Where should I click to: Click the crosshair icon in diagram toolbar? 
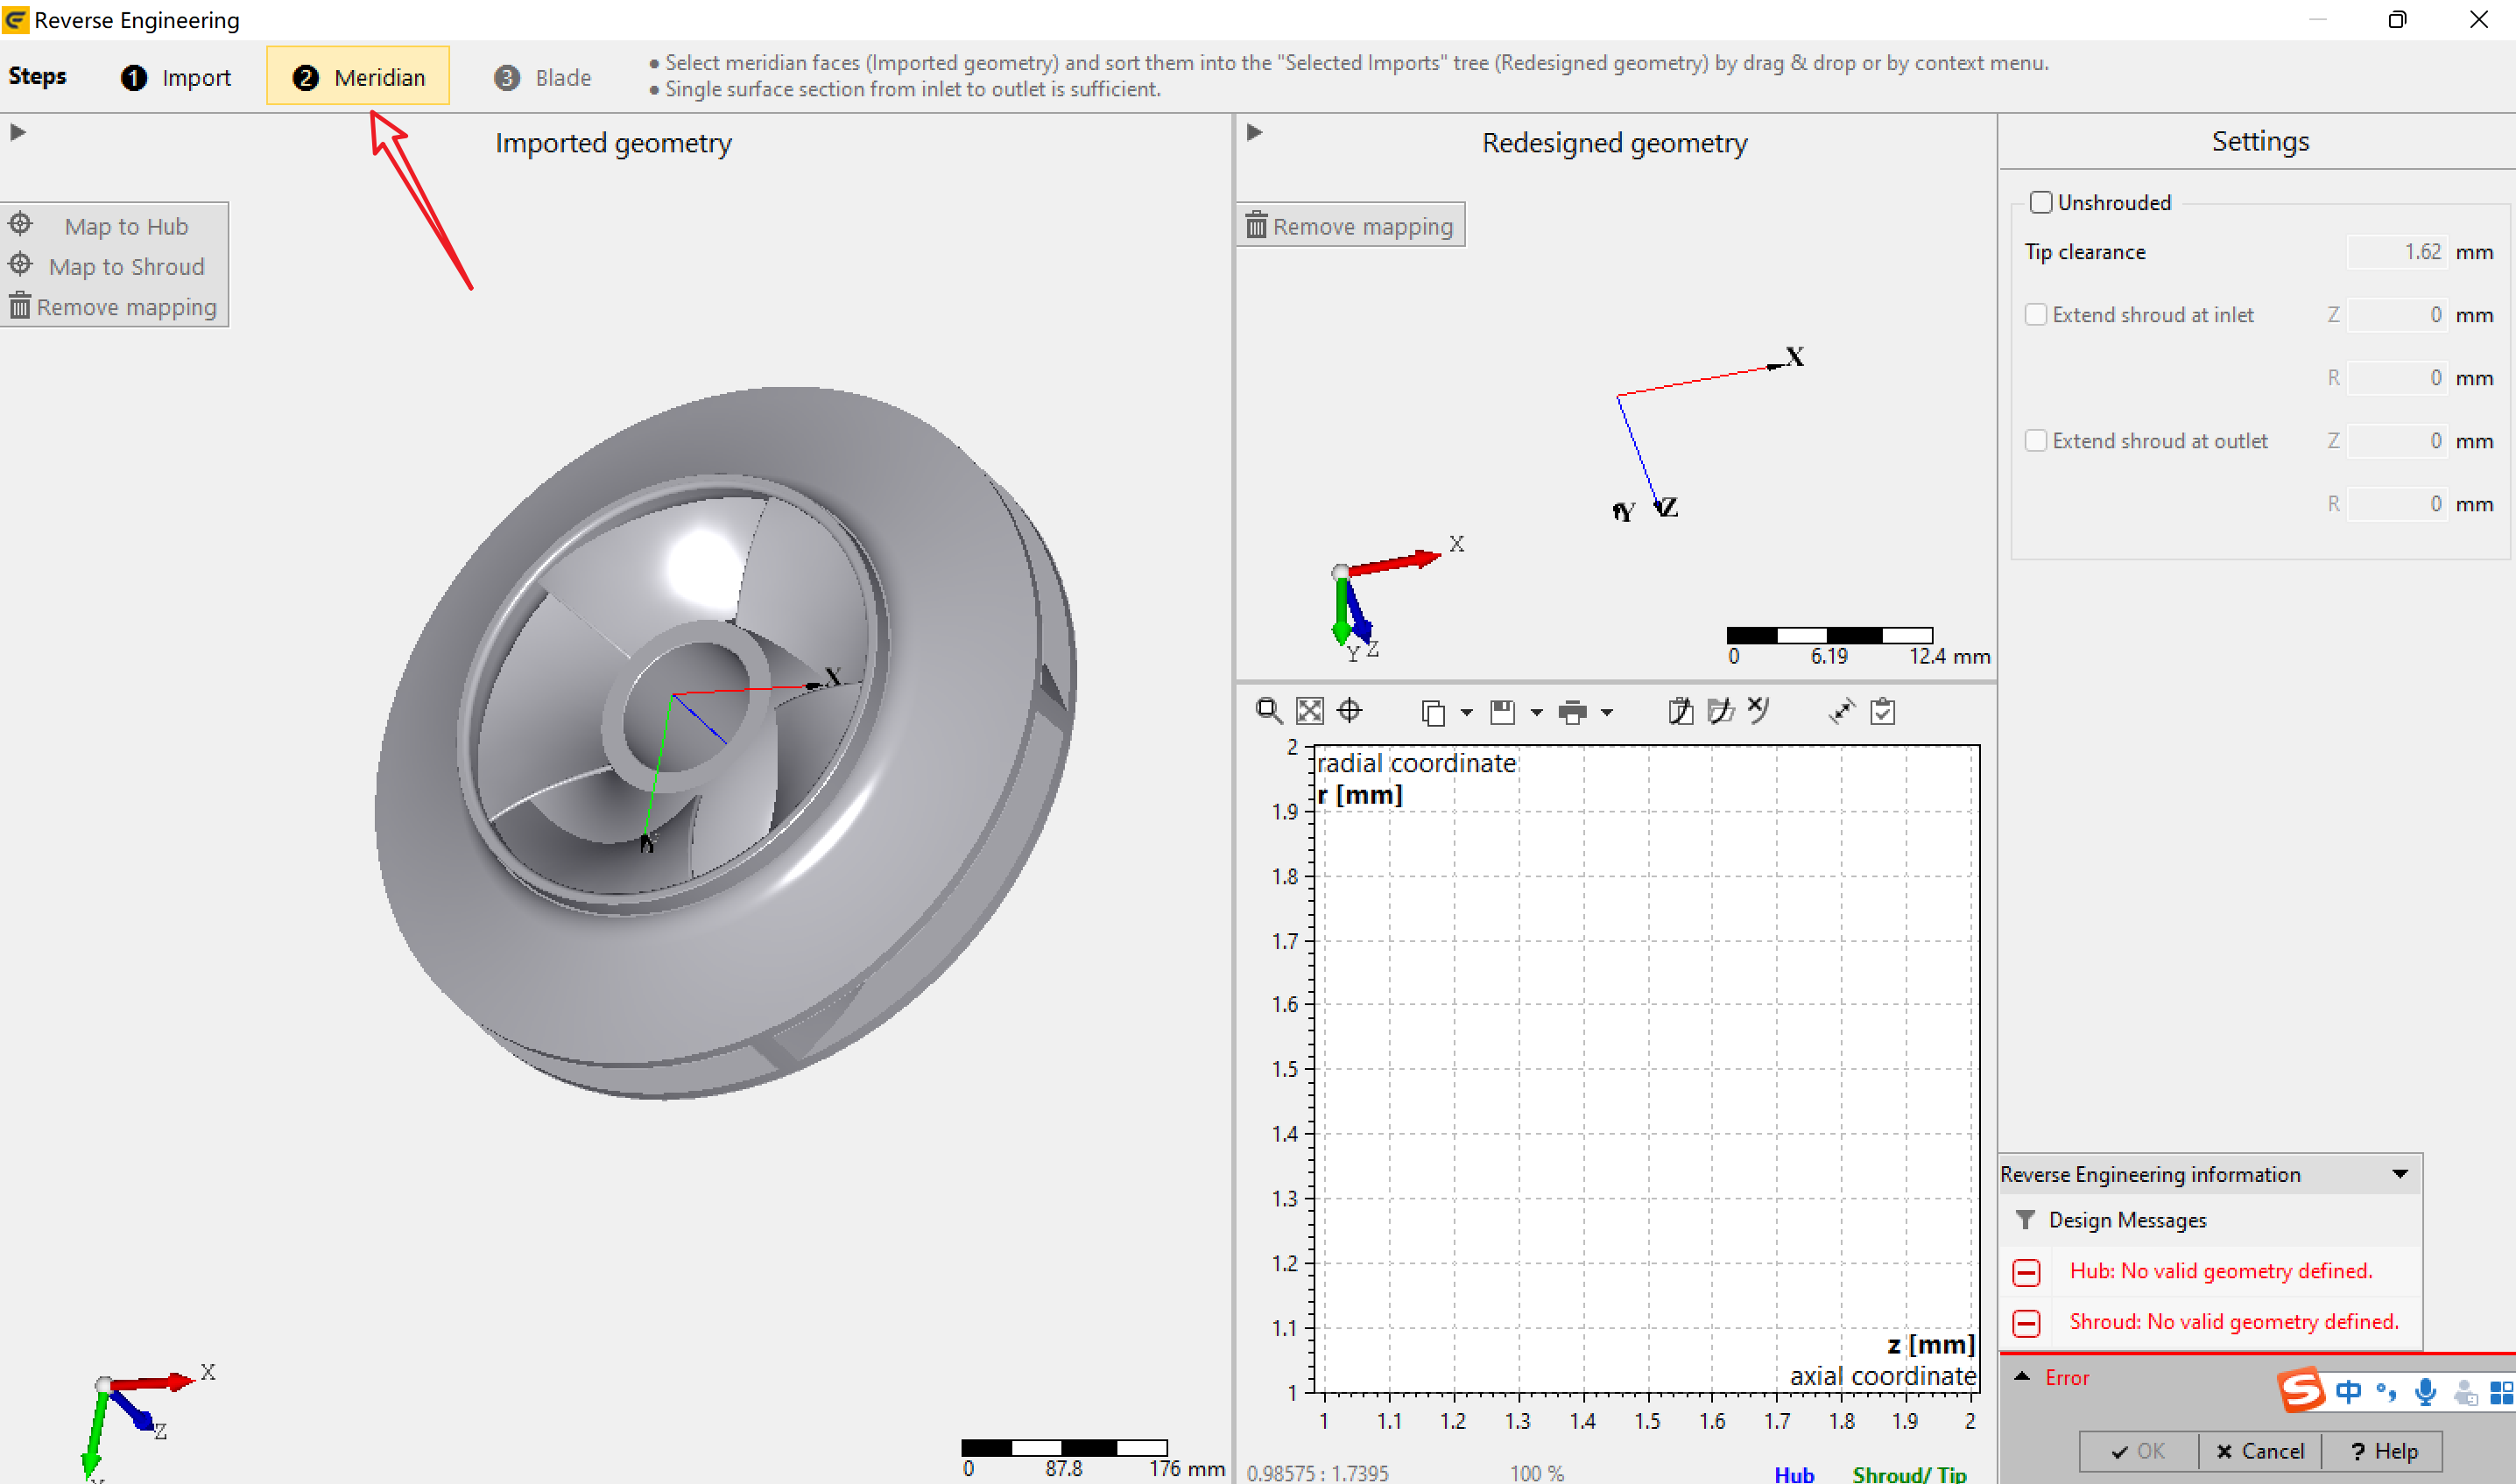point(1349,711)
